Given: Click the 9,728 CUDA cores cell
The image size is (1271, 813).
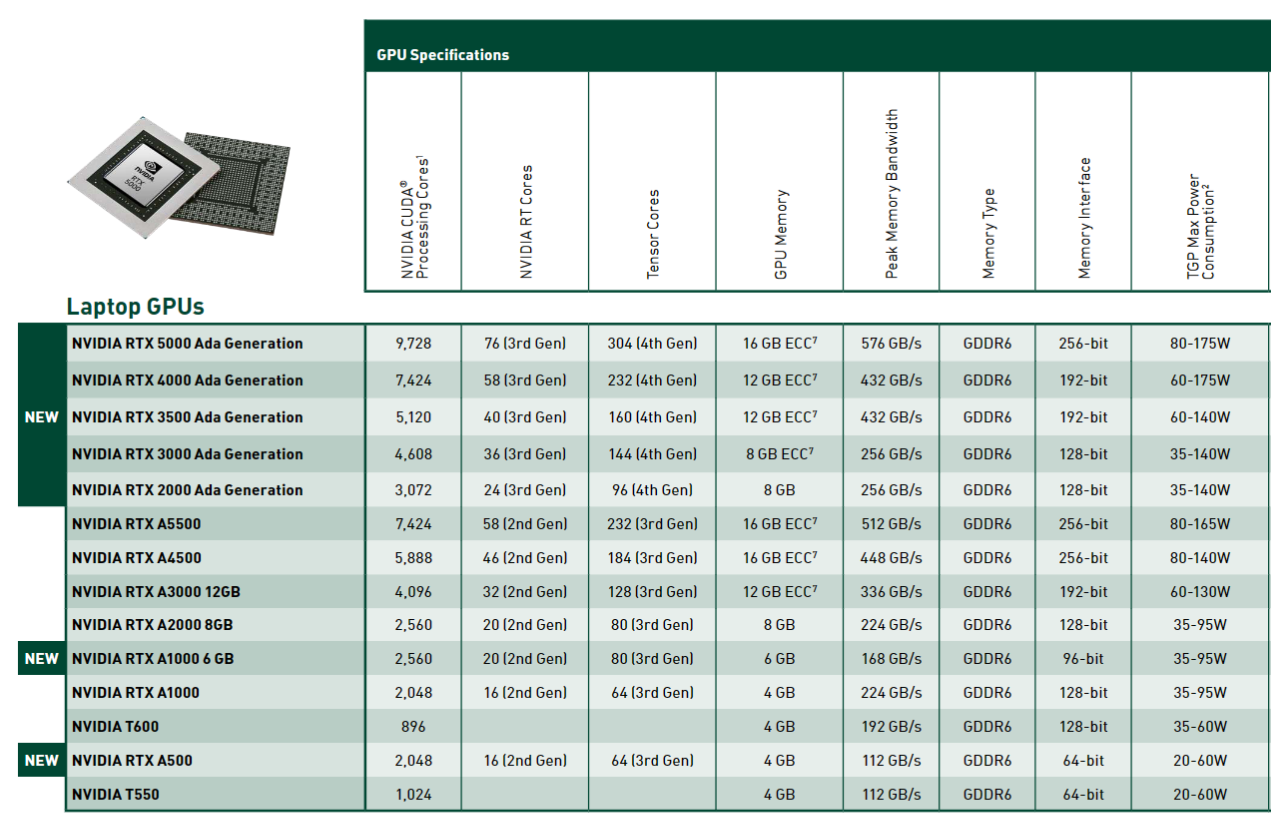Looking at the screenshot, I should (x=413, y=343).
